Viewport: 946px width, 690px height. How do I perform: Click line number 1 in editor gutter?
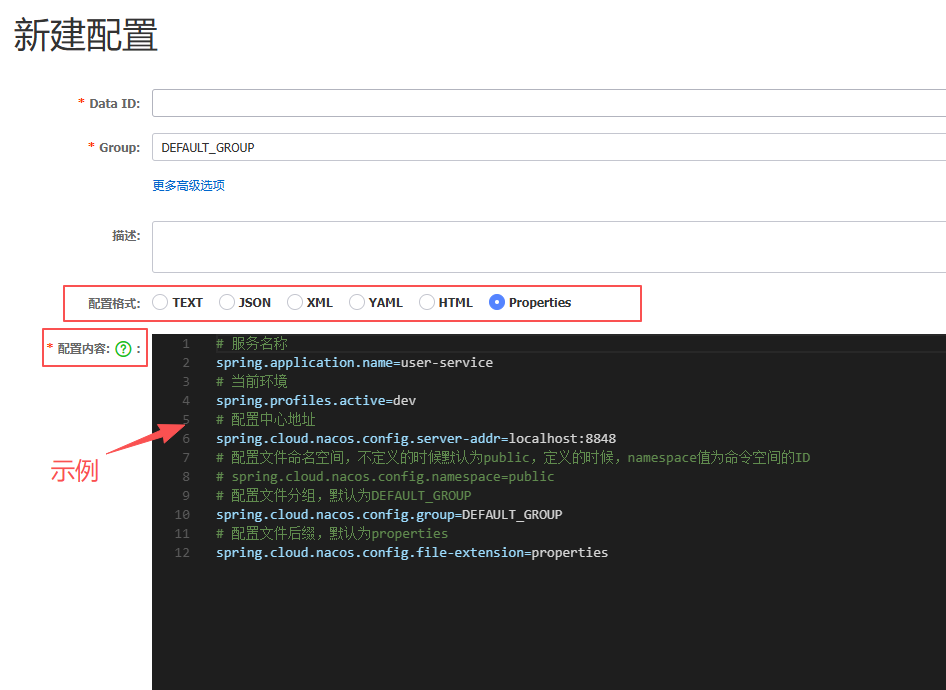tap(185, 343)
